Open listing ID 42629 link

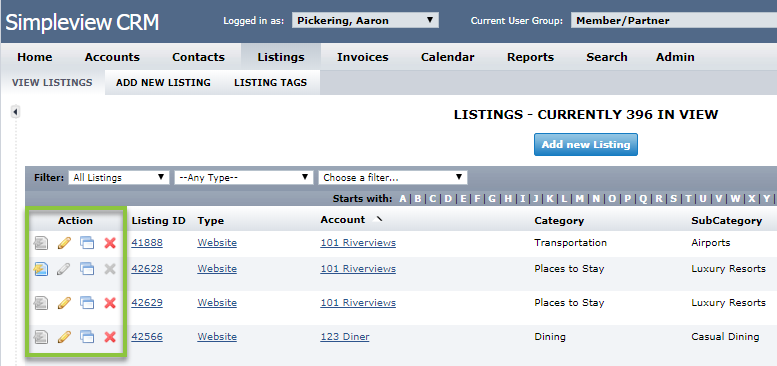click(x=147, y=303)
